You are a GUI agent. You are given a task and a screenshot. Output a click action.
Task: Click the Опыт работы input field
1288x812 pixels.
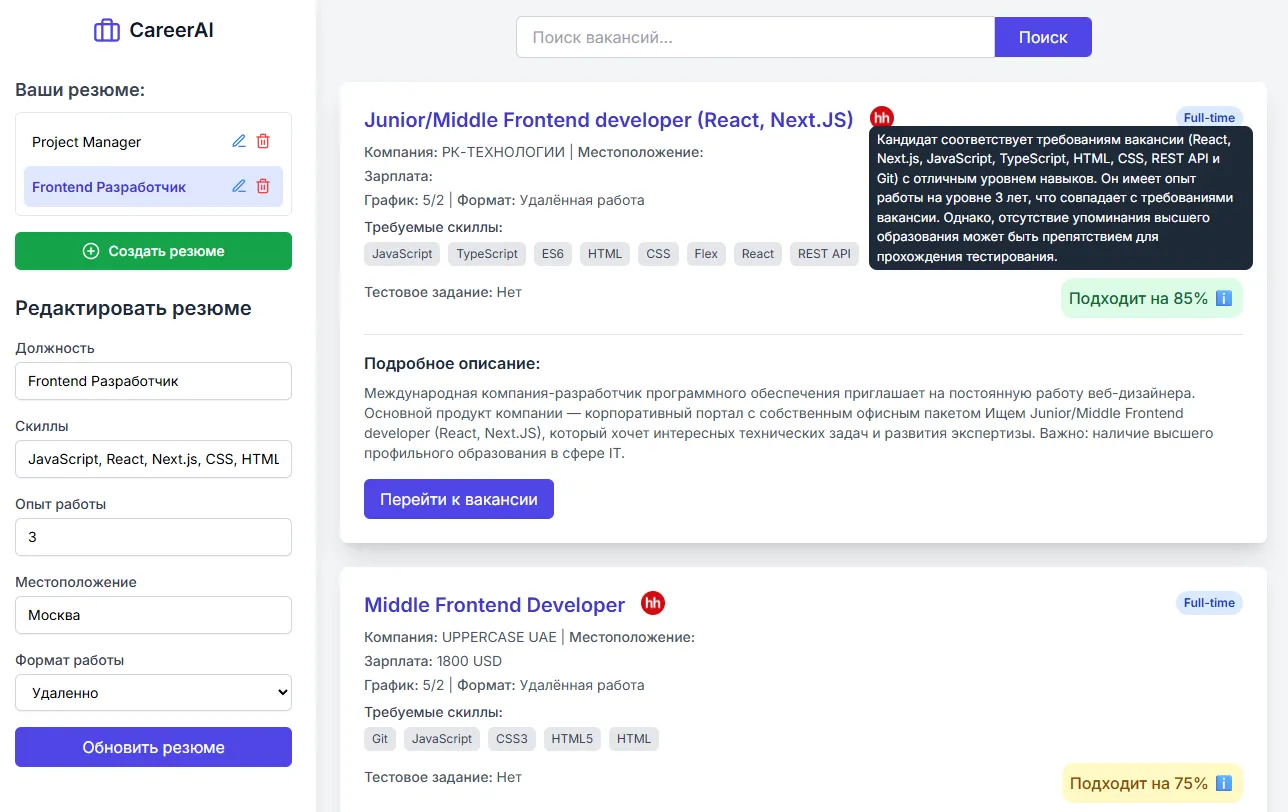click(153, 537)
